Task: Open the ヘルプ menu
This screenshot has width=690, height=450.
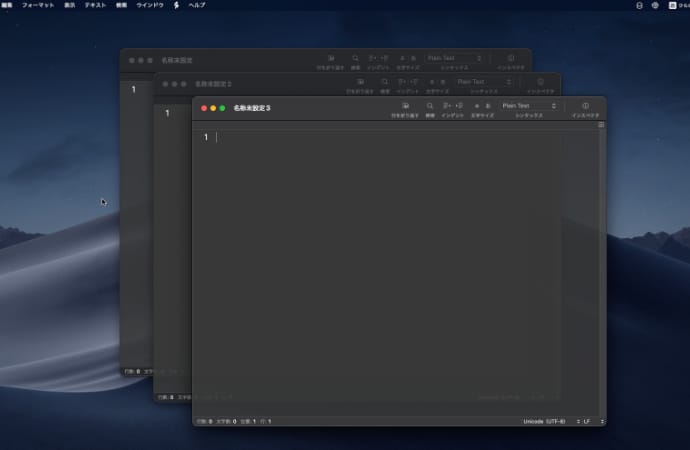Action: [197, 5]
